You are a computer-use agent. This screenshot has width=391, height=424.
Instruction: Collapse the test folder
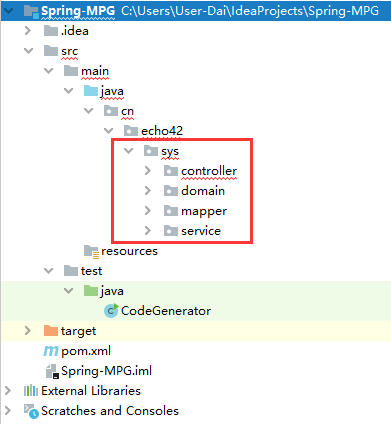point(49,271)
